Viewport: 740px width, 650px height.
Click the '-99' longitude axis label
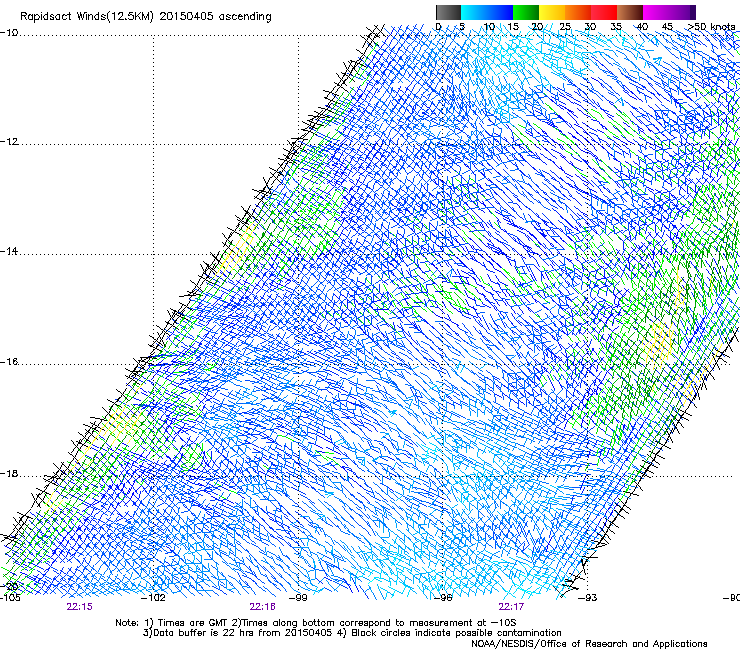click(298, 598)
